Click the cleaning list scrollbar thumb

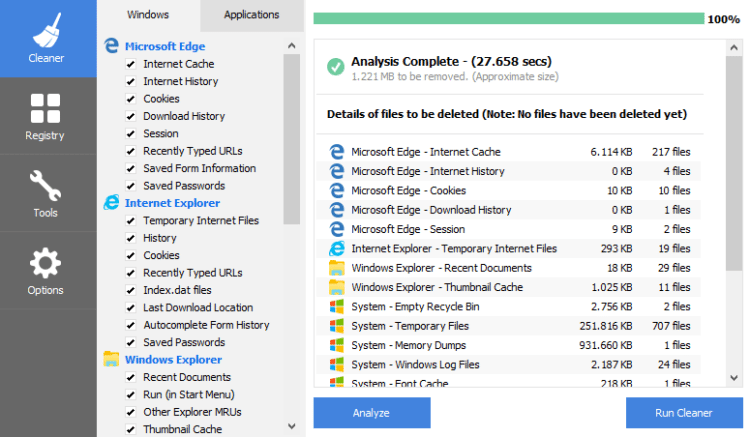pyautogui.click(x=292, y=139)
